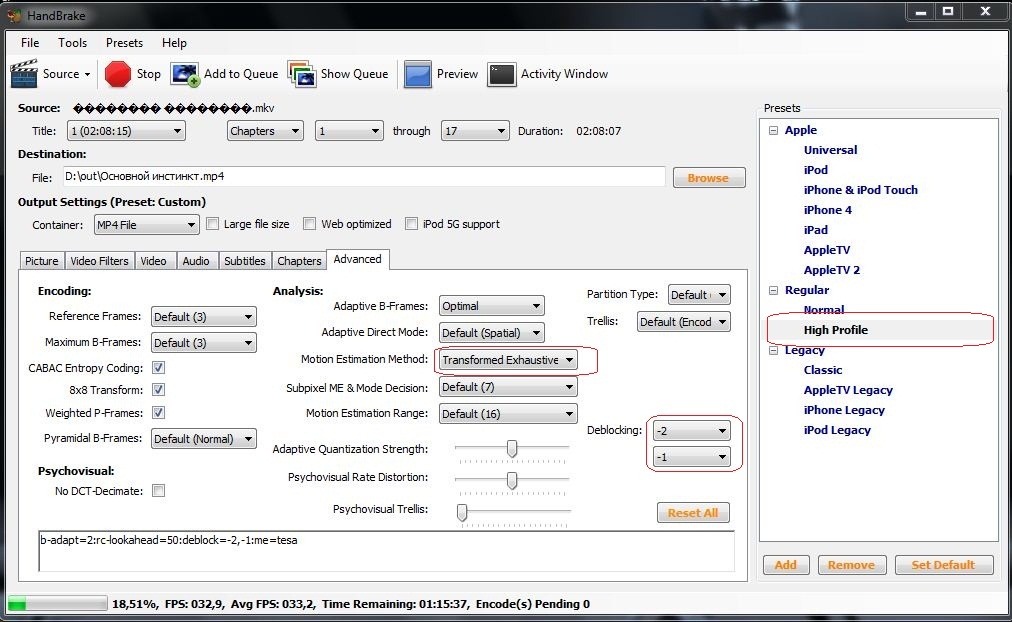This screenshot has height=622, width=1012.
Task: Open the Trellis dropdown
Action: point(683,321)
